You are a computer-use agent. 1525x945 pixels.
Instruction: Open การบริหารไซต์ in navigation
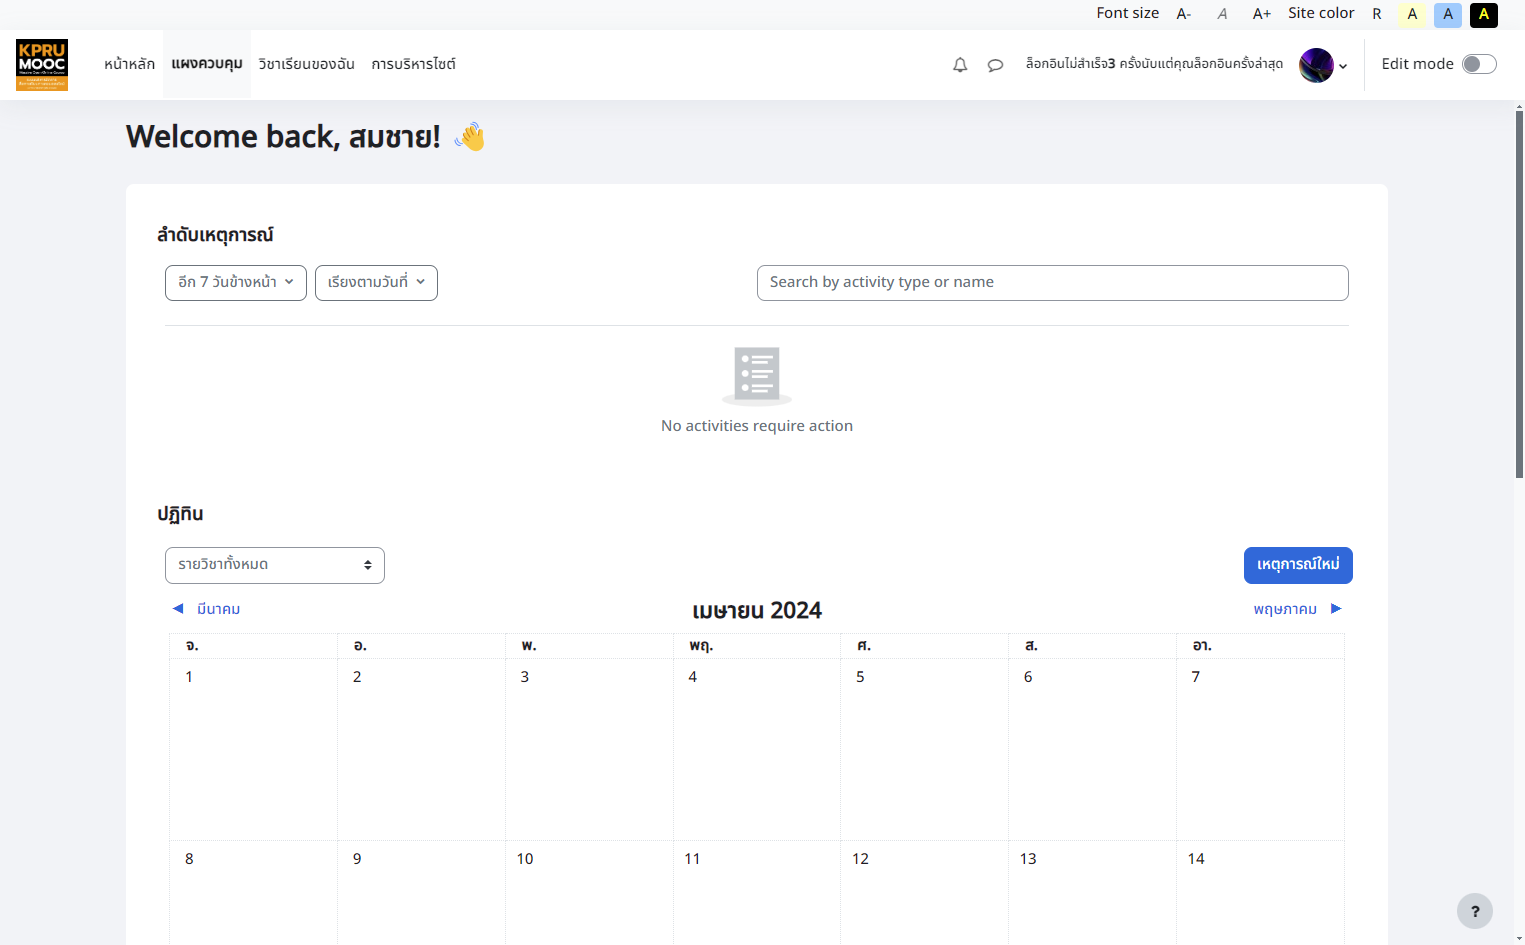click(413, 64)
